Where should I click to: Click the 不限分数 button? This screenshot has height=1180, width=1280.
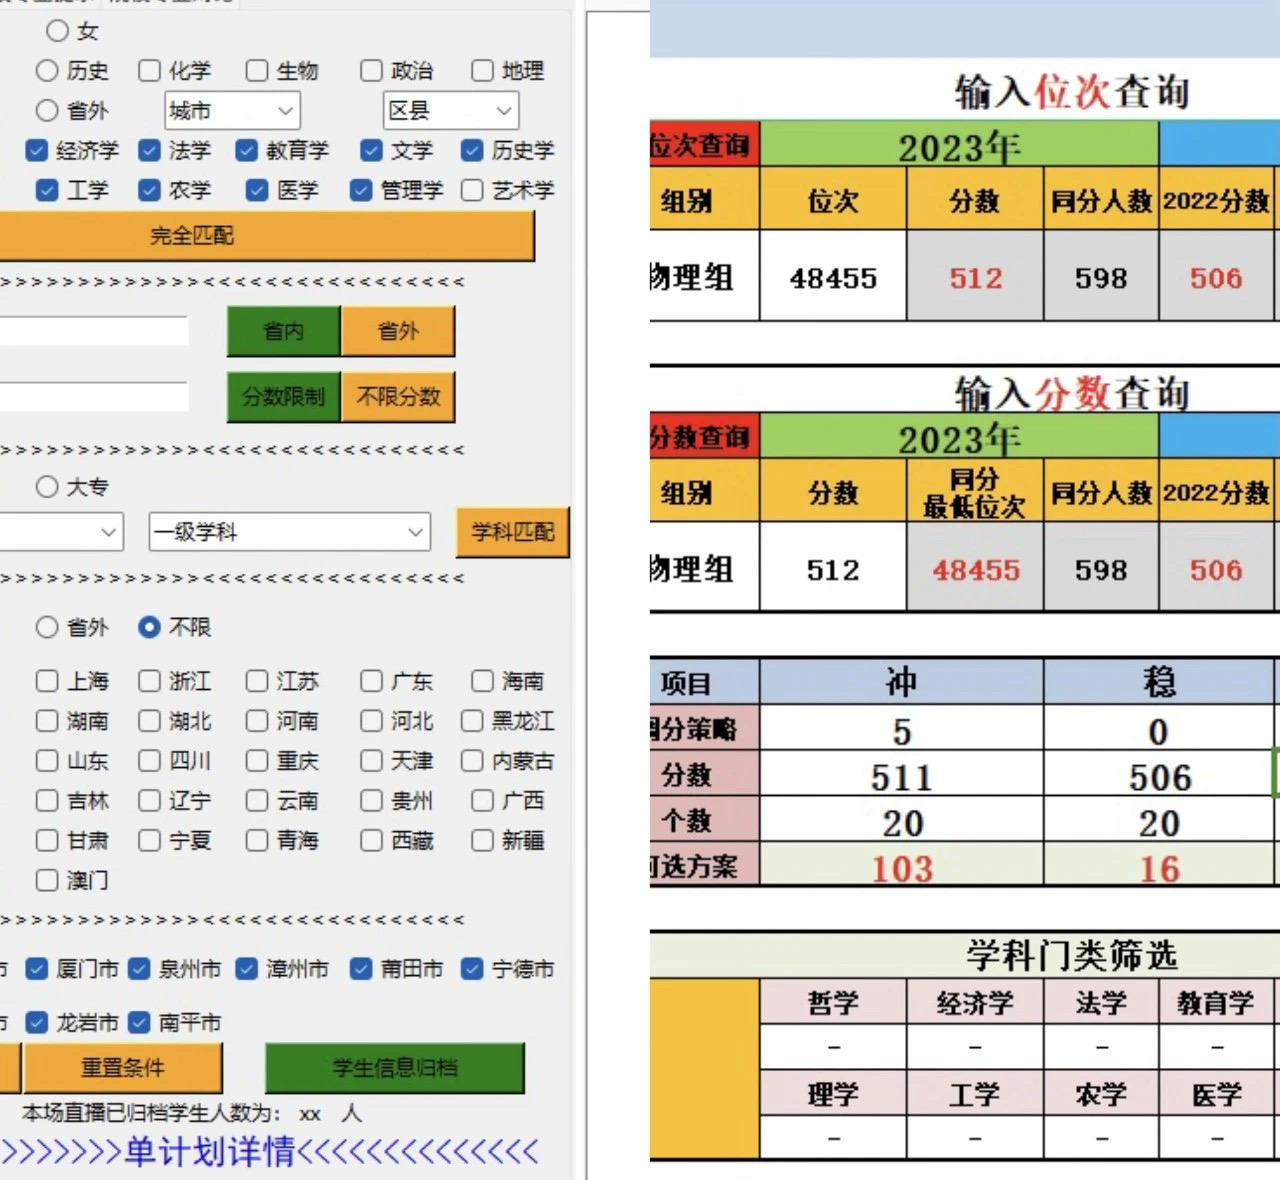point(398,397)
